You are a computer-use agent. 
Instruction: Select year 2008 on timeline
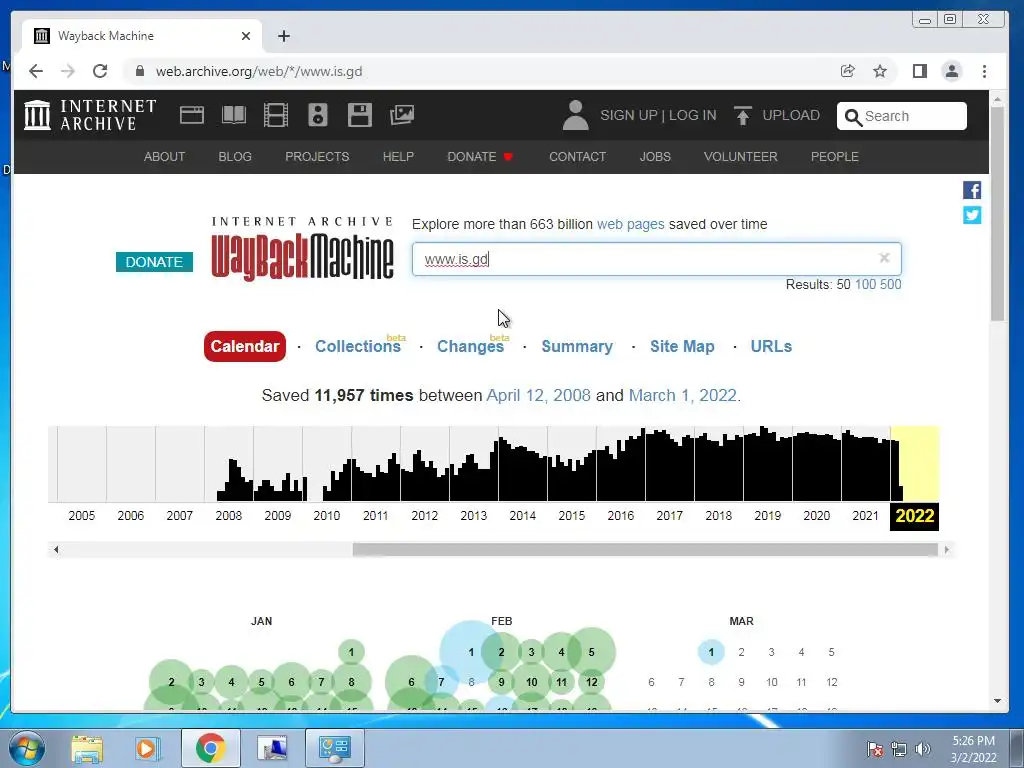coord(229,516)
